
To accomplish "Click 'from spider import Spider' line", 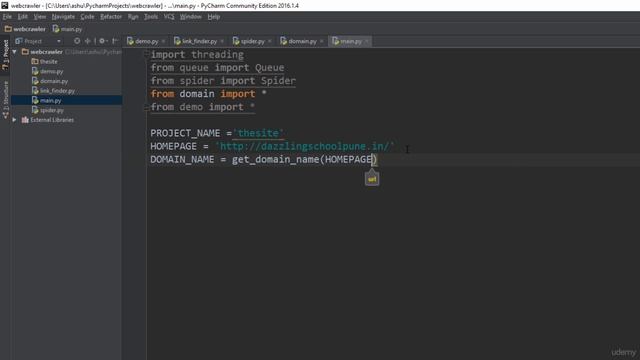I will pyautogui.click(x=223, y=81).
